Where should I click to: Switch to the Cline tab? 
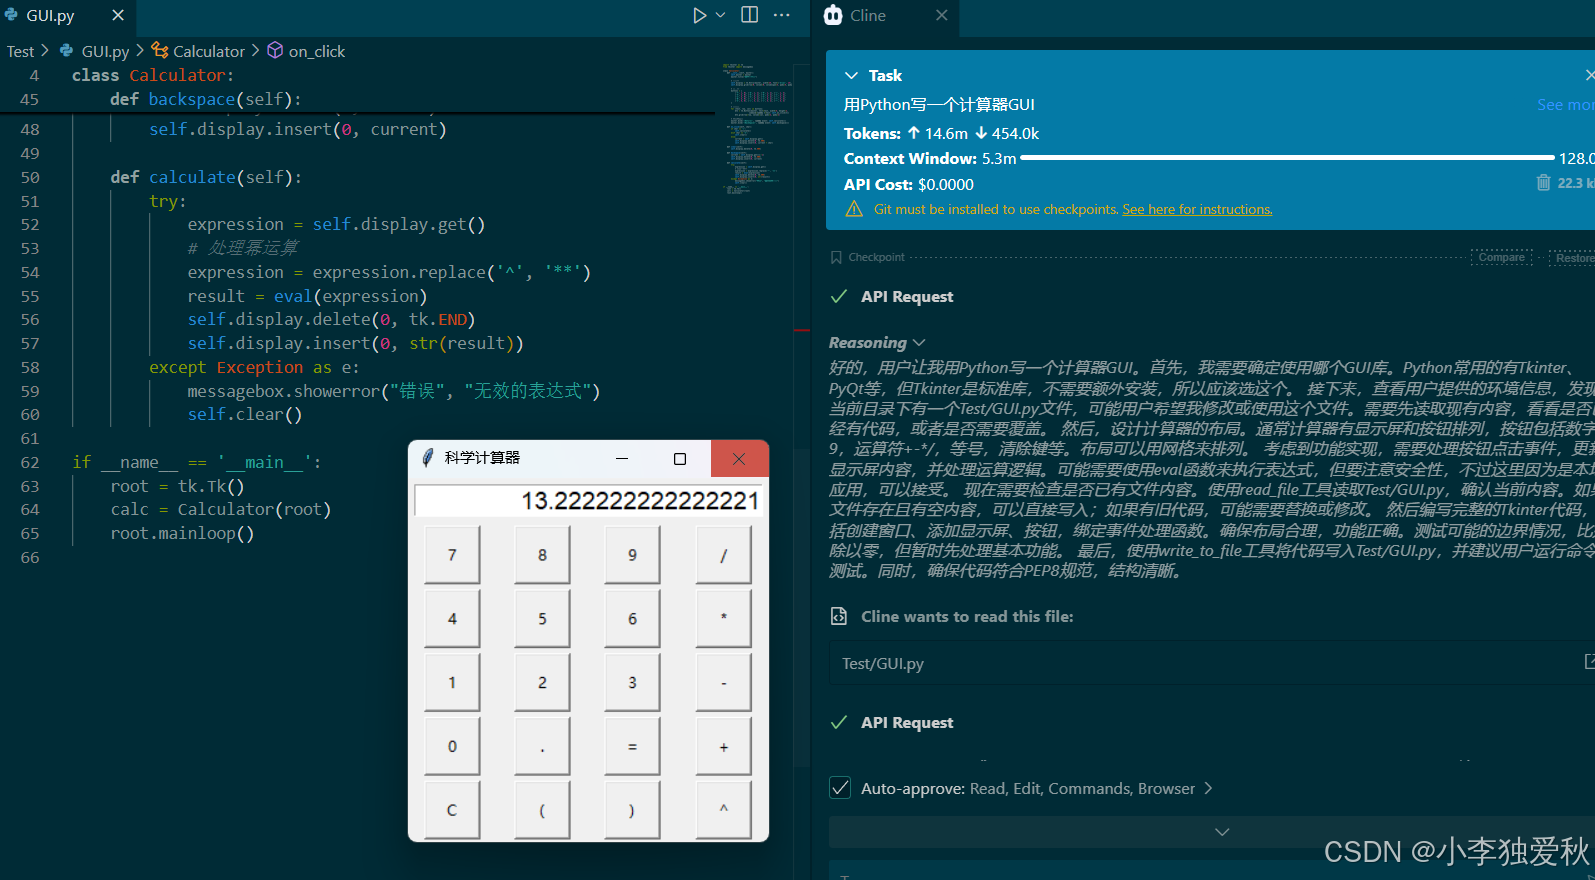(x=867, y=16)
